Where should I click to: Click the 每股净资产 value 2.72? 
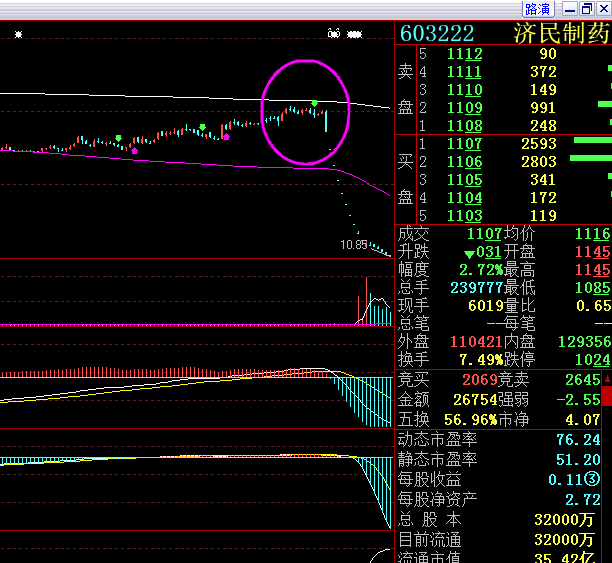583,500
